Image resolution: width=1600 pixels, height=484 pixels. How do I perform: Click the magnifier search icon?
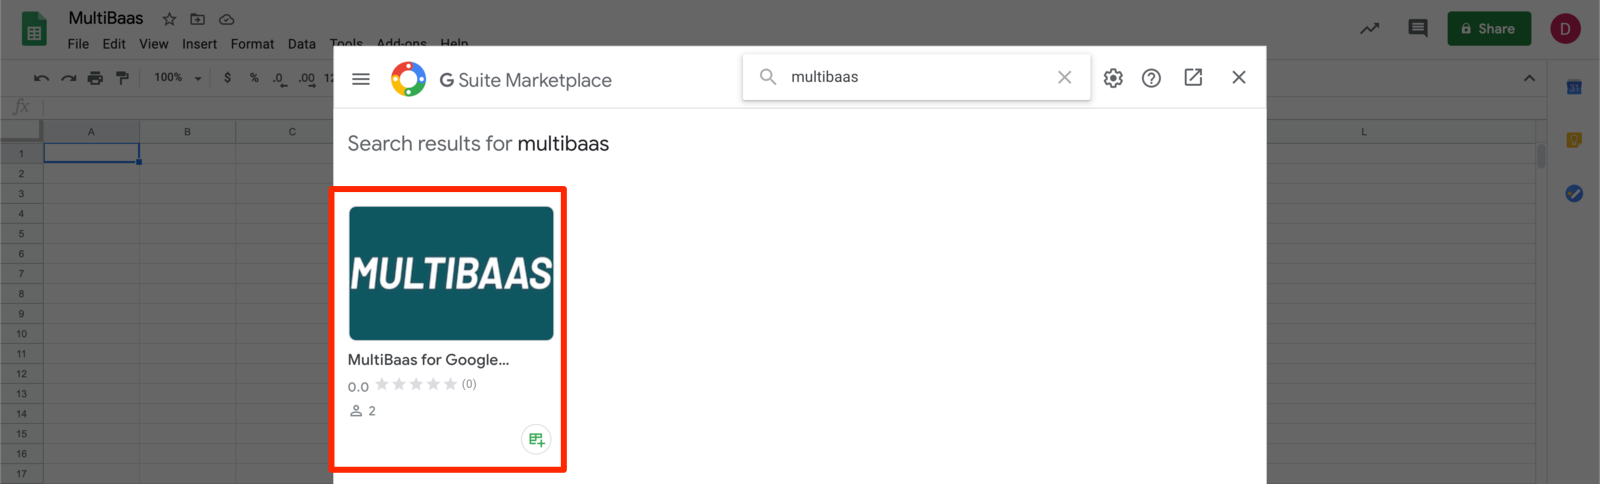click(768, 77)
